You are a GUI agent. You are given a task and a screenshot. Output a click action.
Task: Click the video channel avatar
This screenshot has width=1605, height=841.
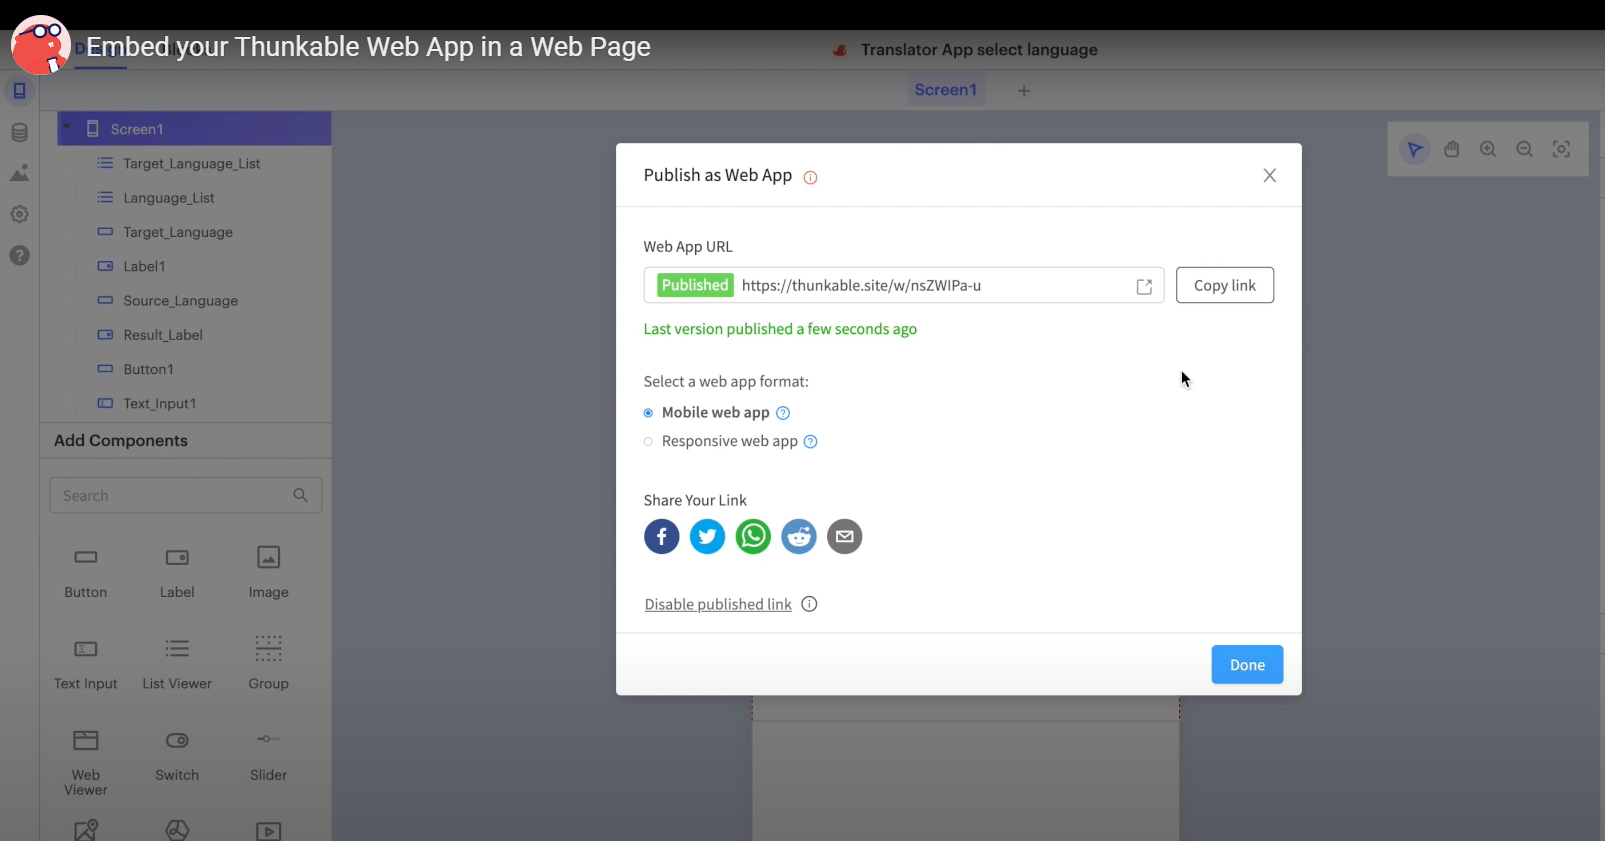41,46
